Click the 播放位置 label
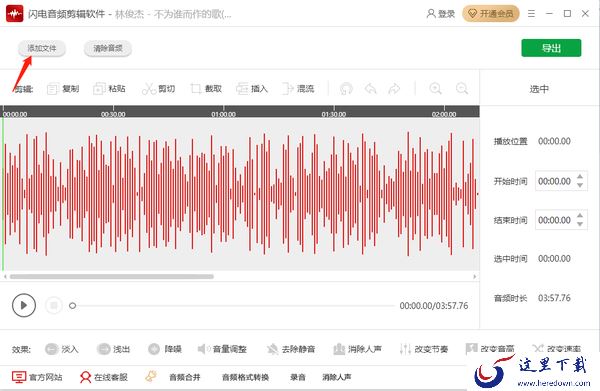Screen dimensions: 600x391 510,142
